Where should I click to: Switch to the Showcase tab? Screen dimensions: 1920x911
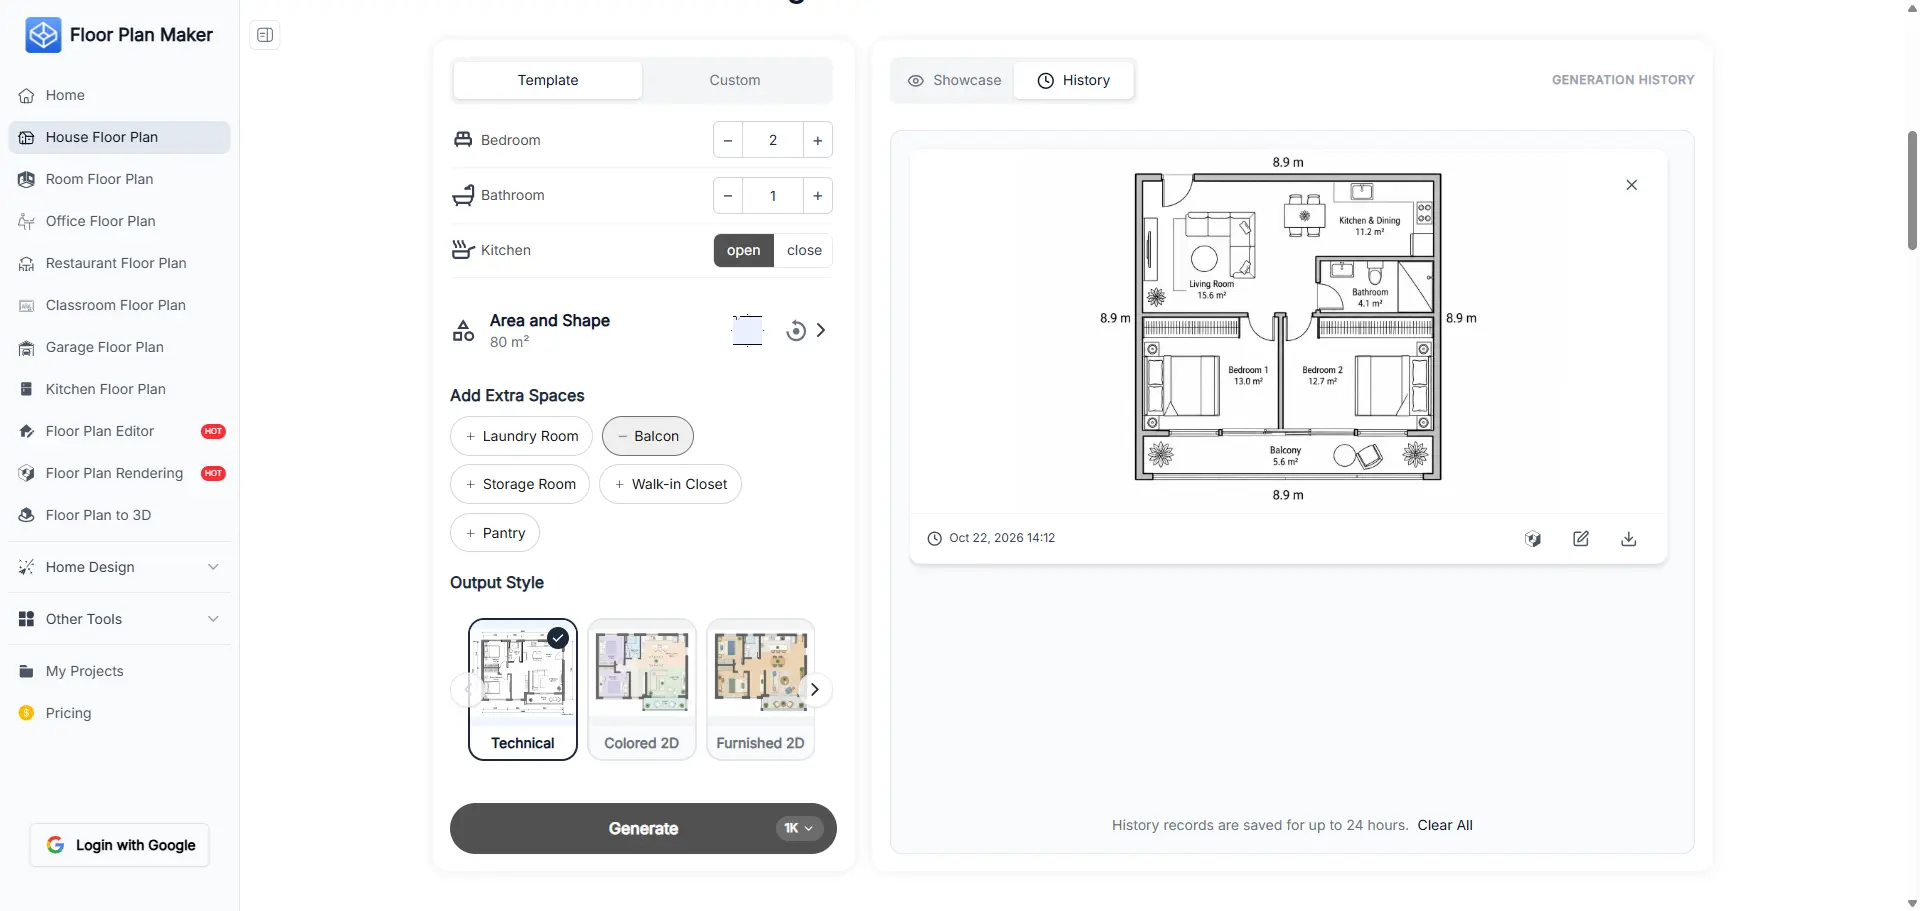tap(954, 80)
